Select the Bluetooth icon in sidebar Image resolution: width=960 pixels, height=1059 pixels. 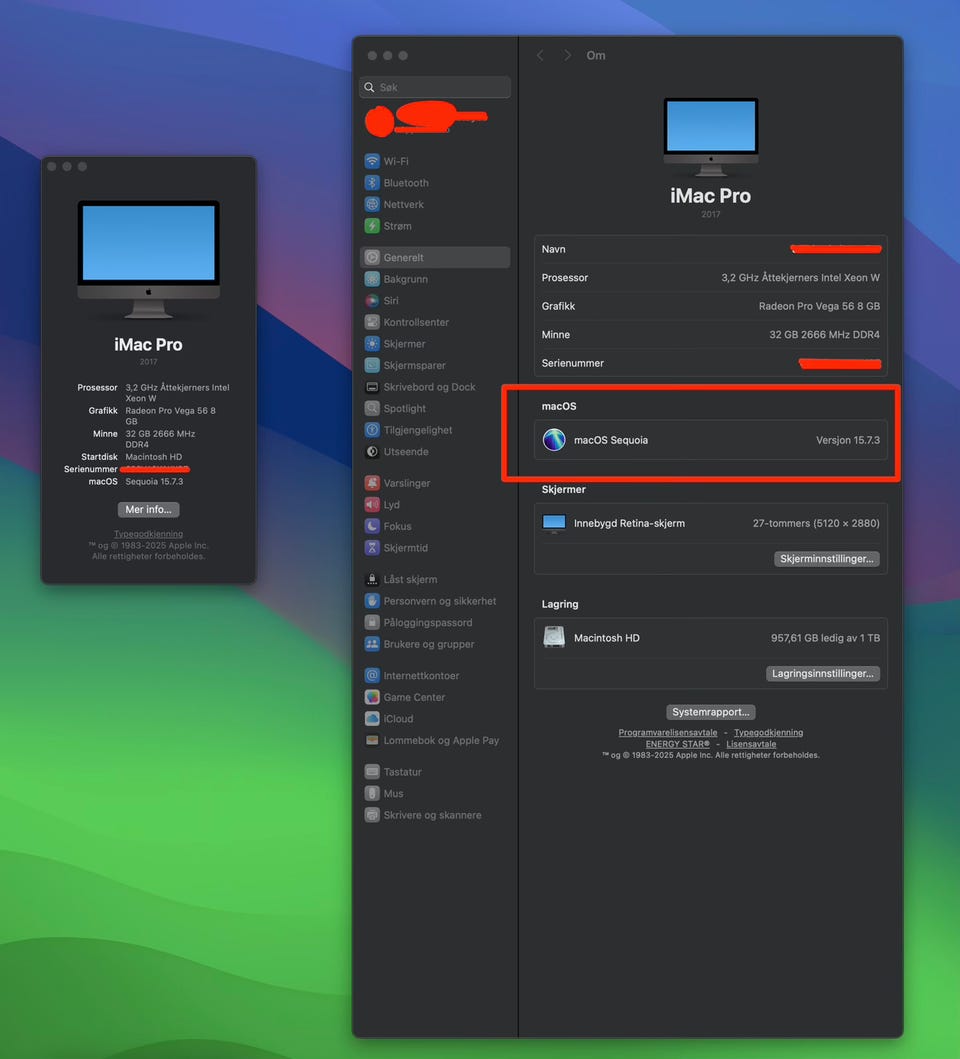372,182
